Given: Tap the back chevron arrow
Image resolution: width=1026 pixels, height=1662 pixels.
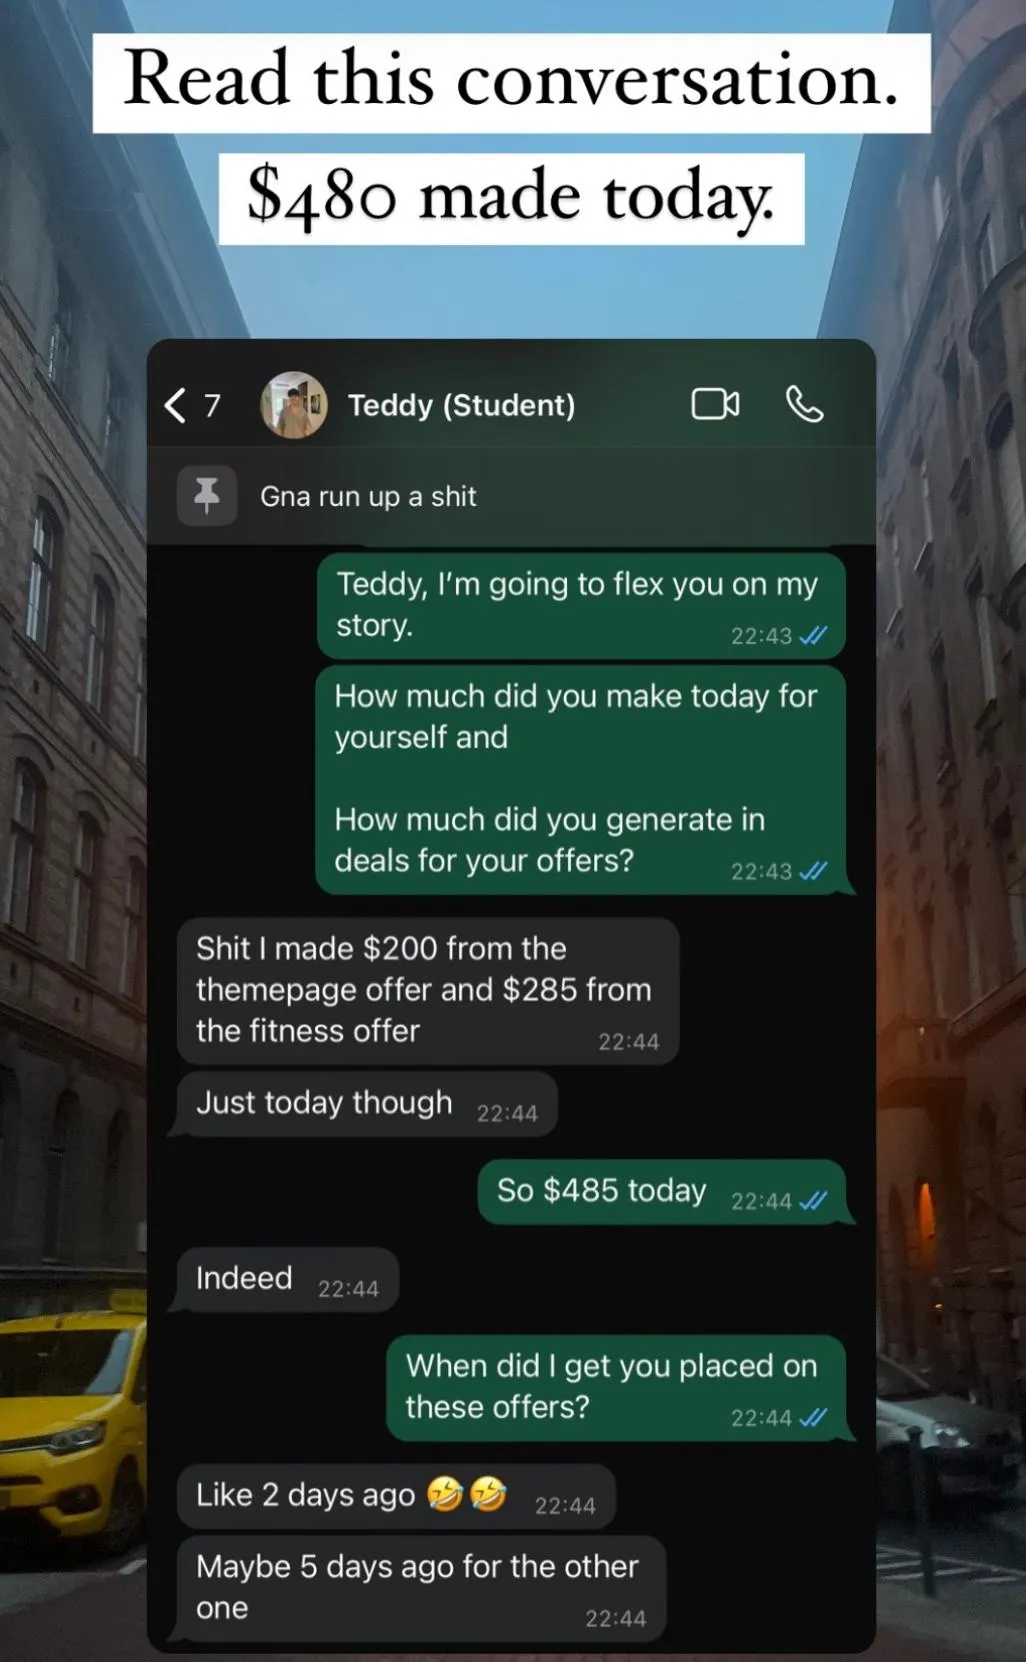Looking at the screenshot, I should click(176, 405).
